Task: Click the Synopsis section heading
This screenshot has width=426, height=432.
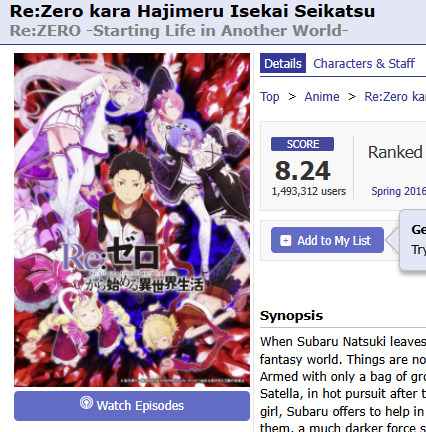Action: pos(291,316)
